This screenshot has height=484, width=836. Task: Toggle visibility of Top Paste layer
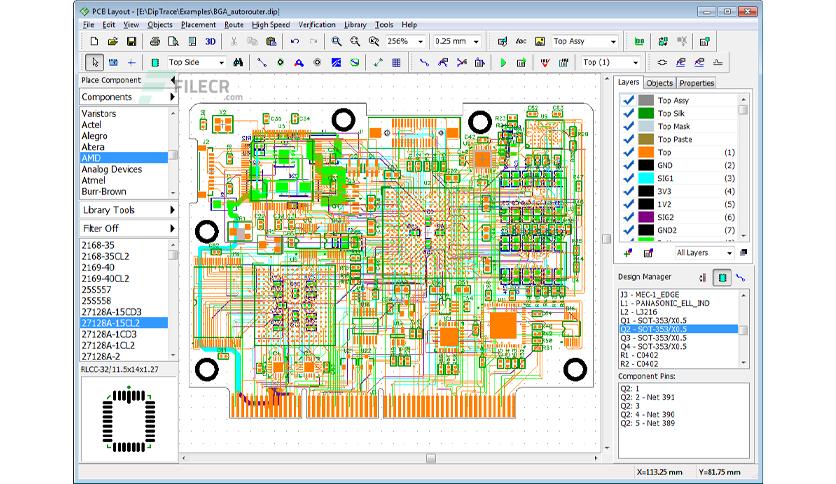[x=629, y=139]
